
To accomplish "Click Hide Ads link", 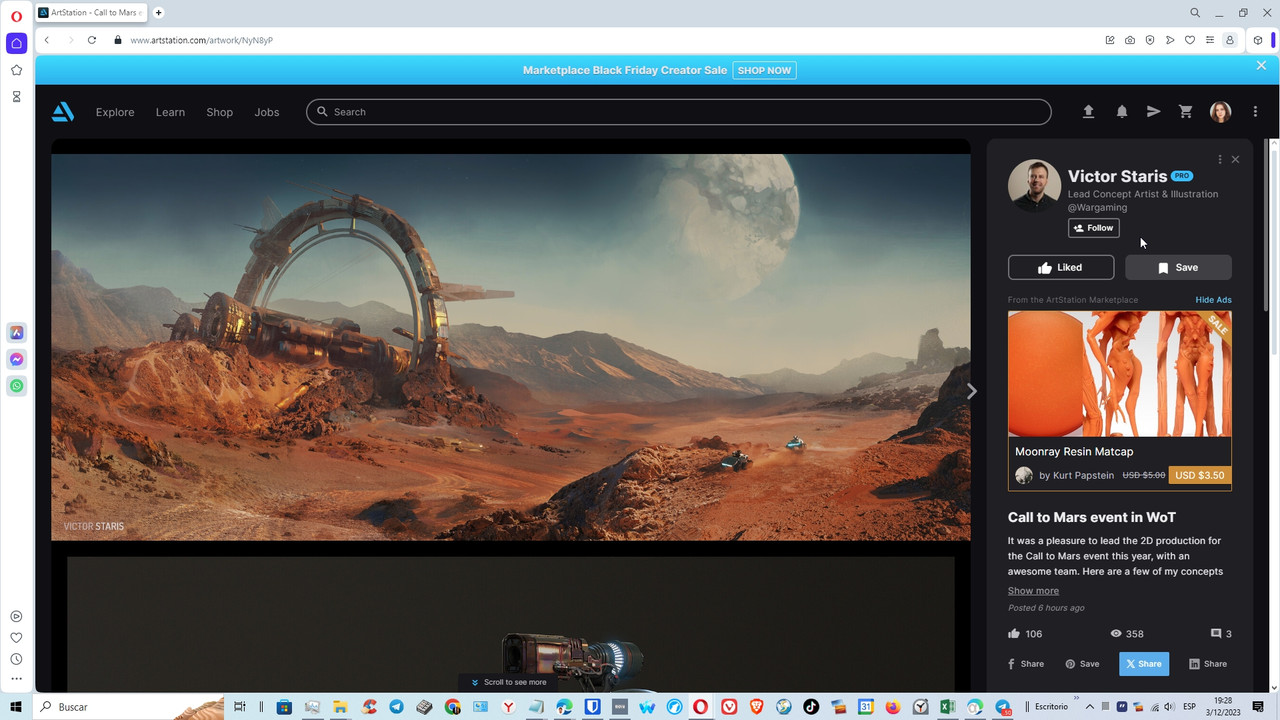I will pos(1213,300).
